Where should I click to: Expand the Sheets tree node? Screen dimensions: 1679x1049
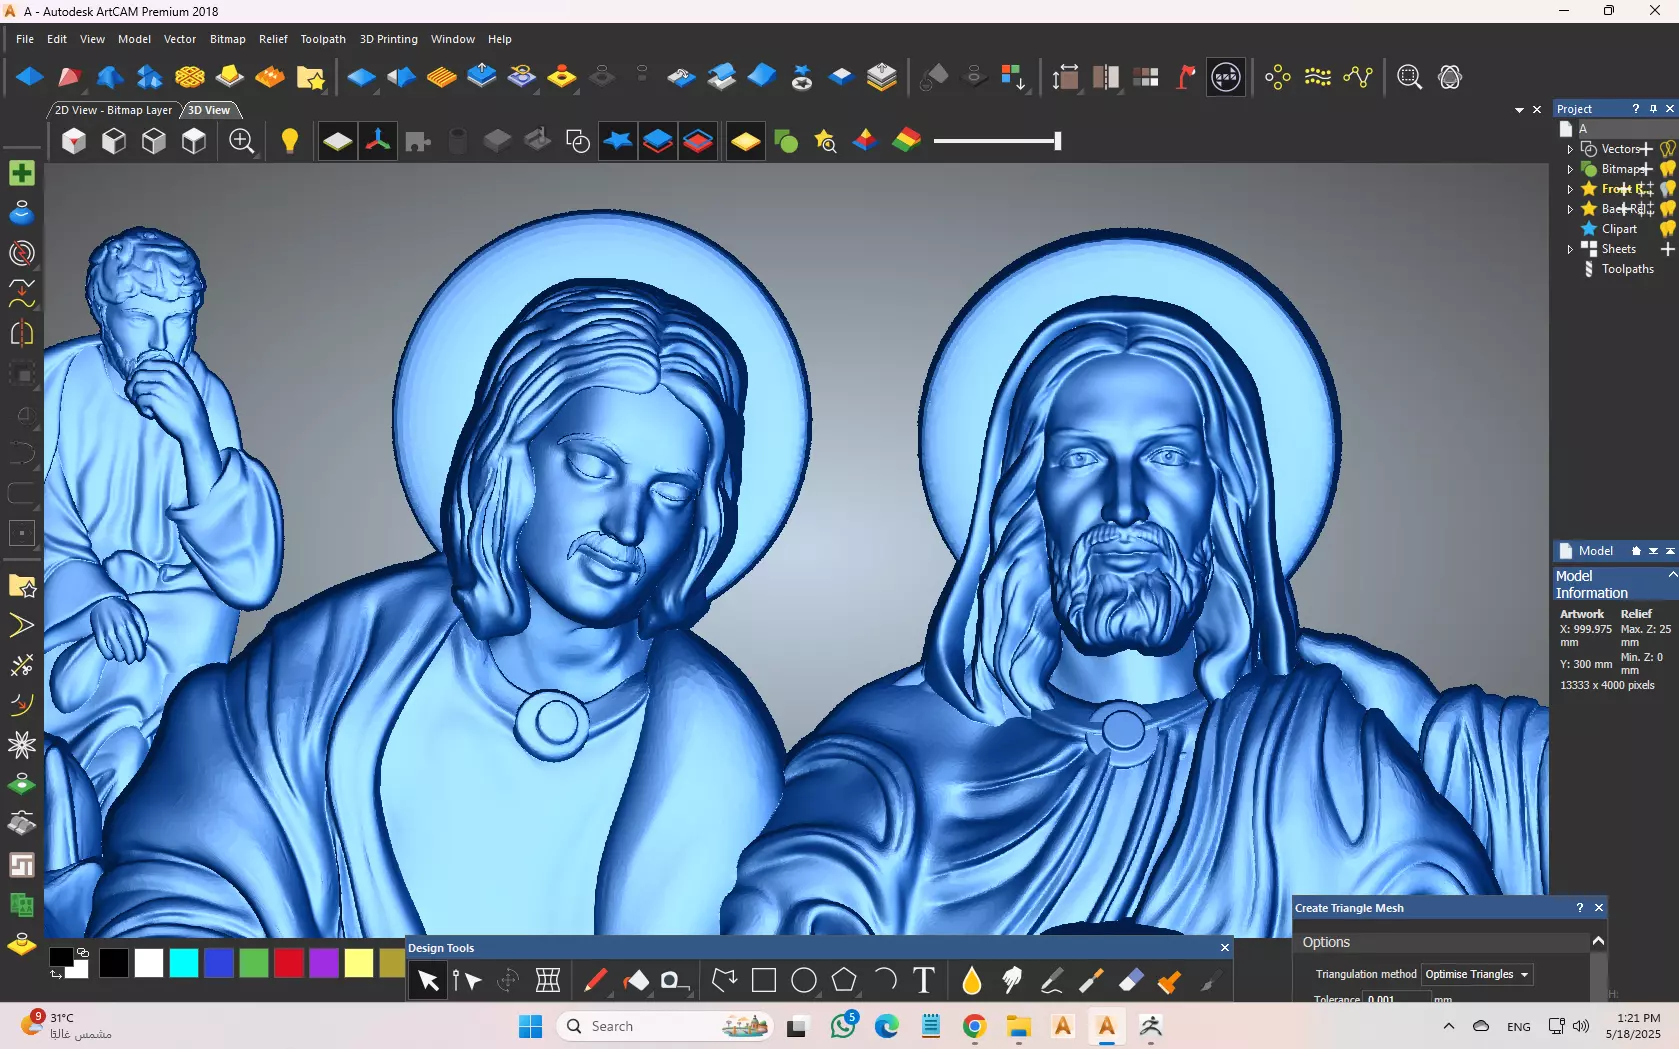(x=1570, y=249)
